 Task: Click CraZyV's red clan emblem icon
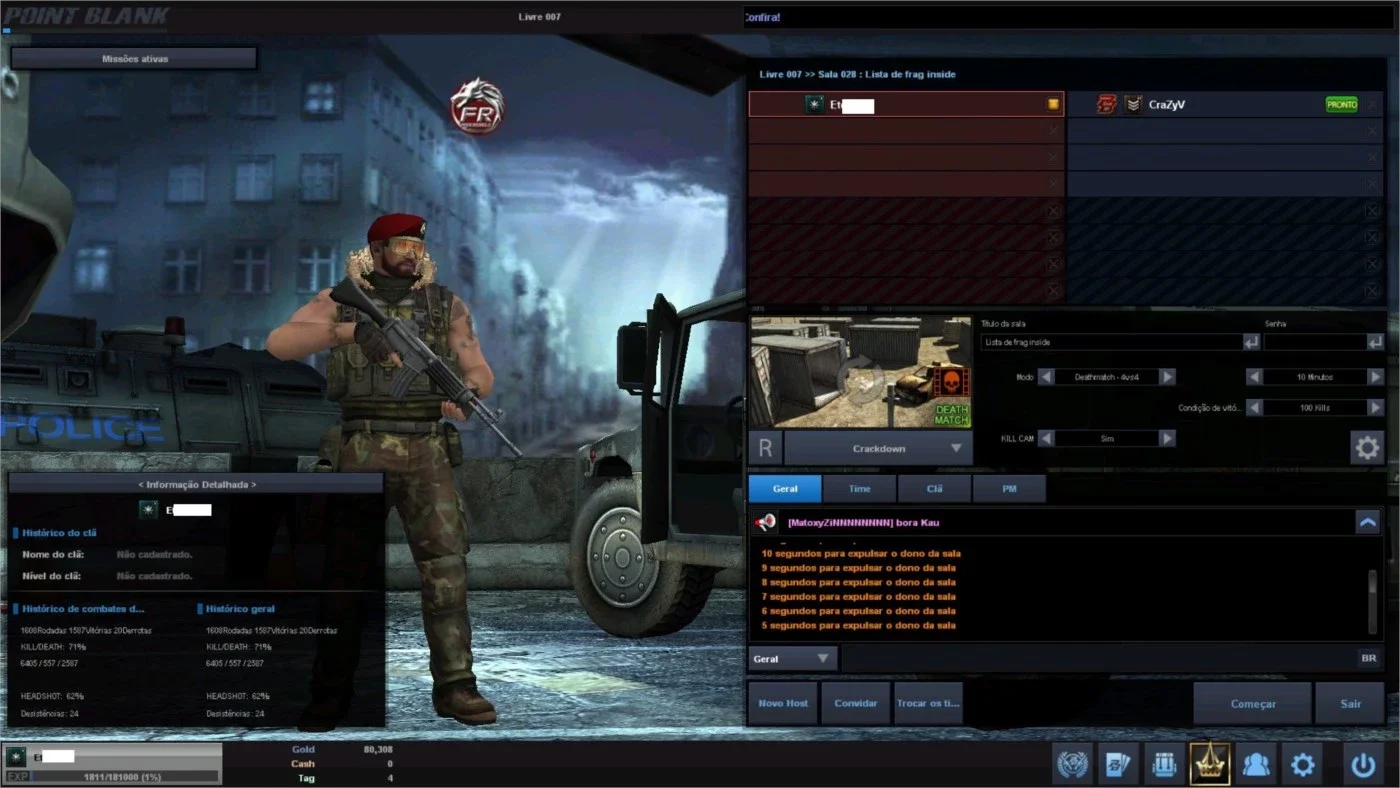1107,104
